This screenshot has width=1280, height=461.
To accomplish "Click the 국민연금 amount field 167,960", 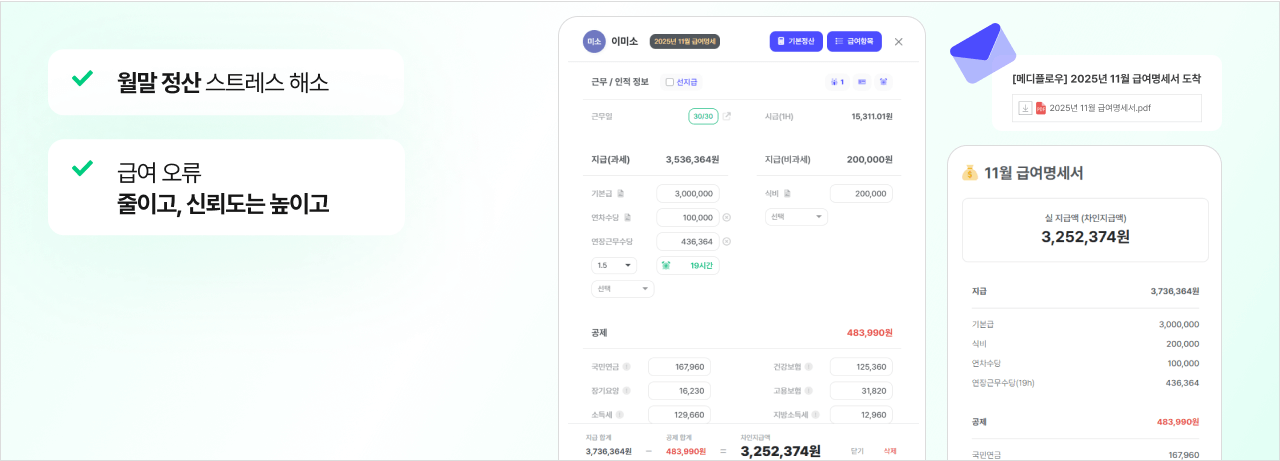I will tap(679, 366).
